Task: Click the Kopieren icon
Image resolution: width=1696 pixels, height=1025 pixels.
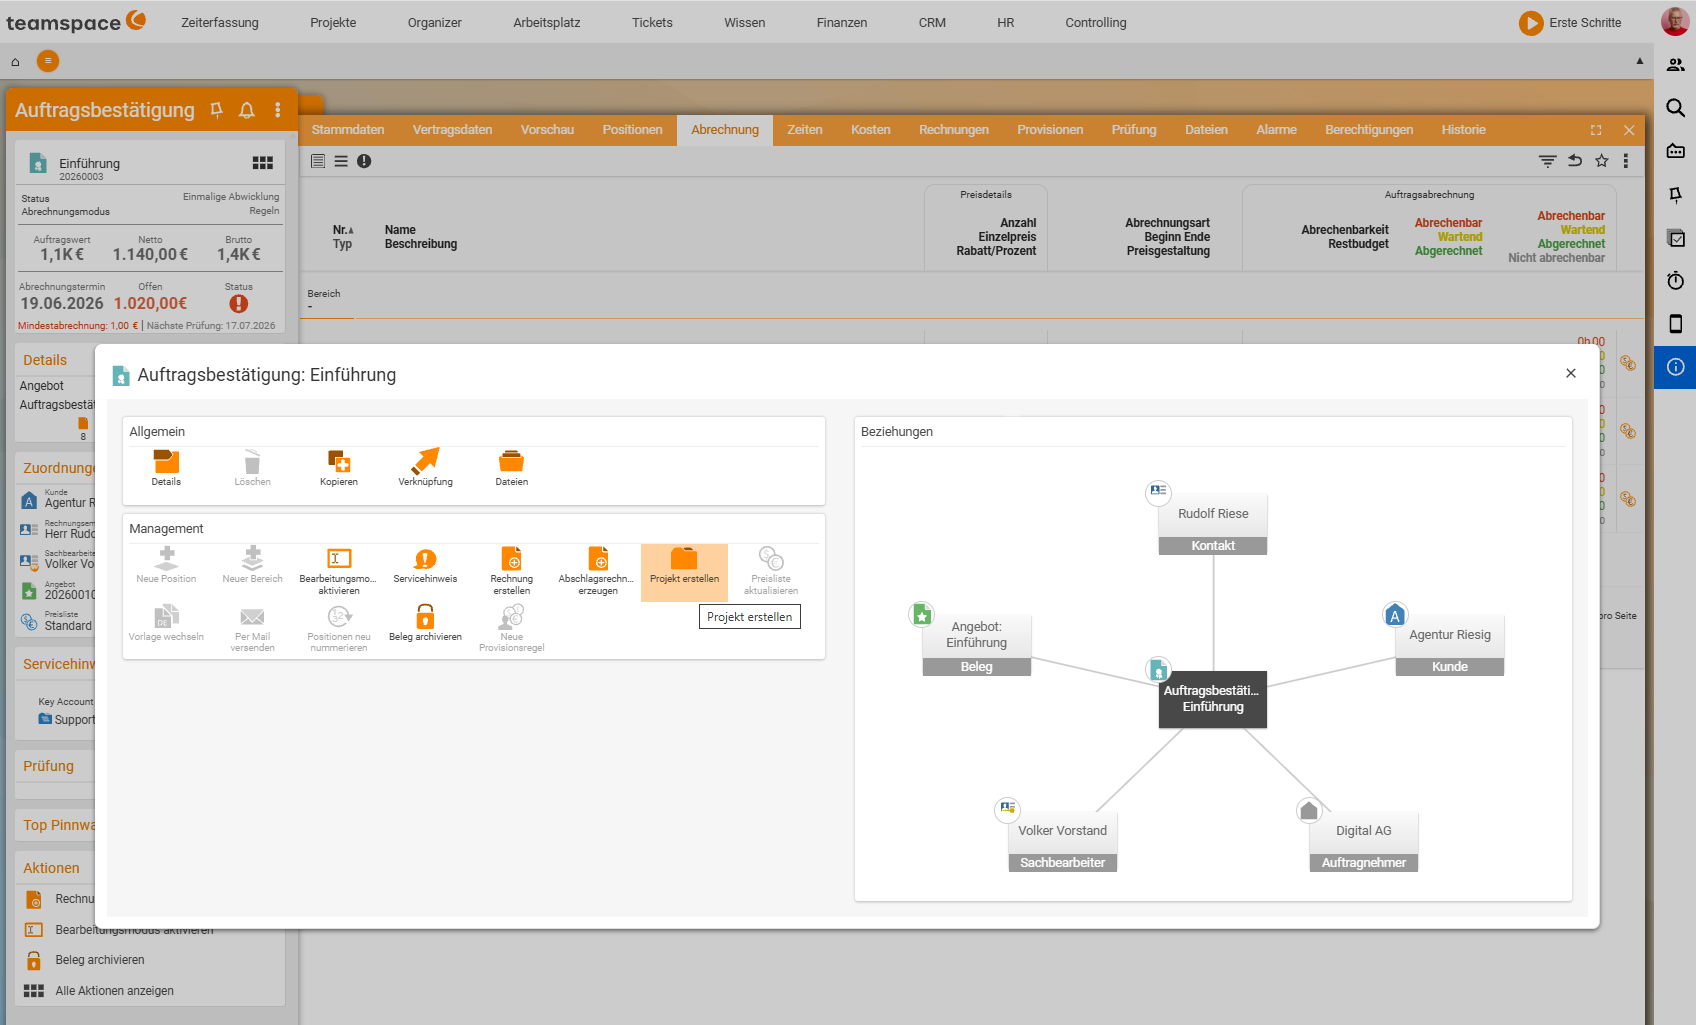Action: coord(339,468)
